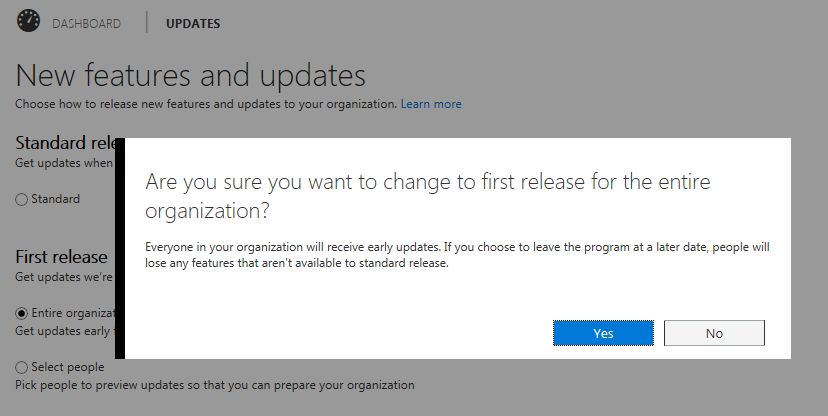Pick the Select people radio button

[22, 367]
